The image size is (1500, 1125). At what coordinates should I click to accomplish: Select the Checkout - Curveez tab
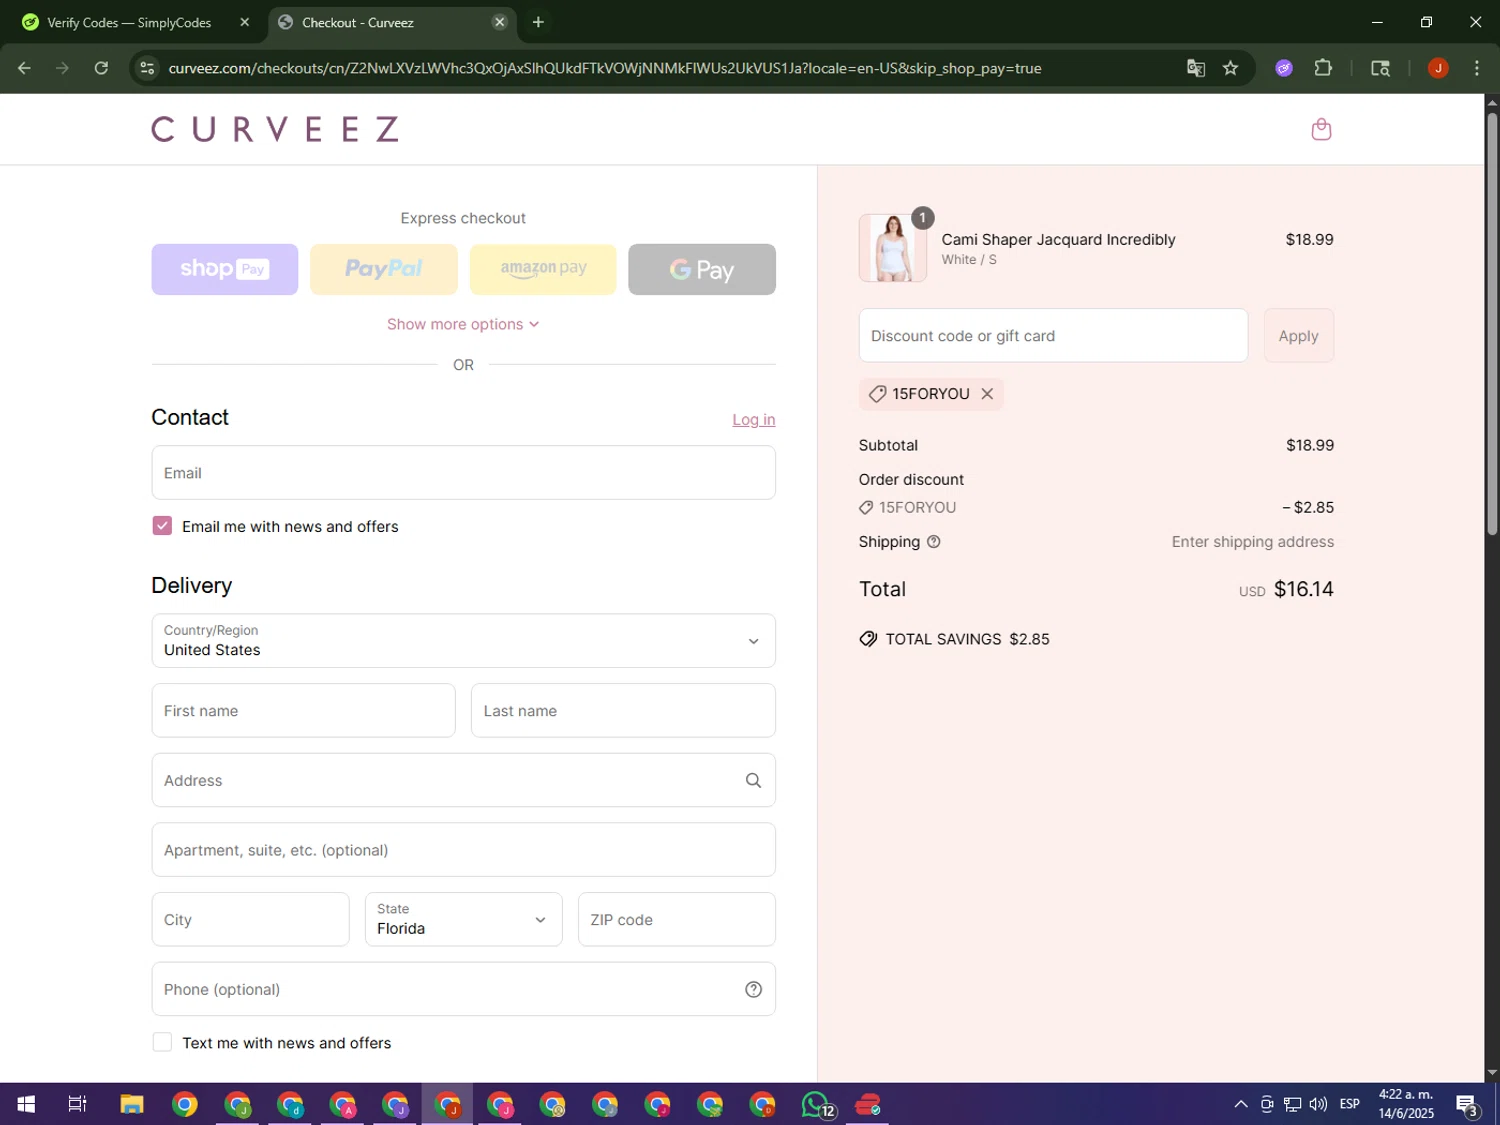[x=390, y=22]
